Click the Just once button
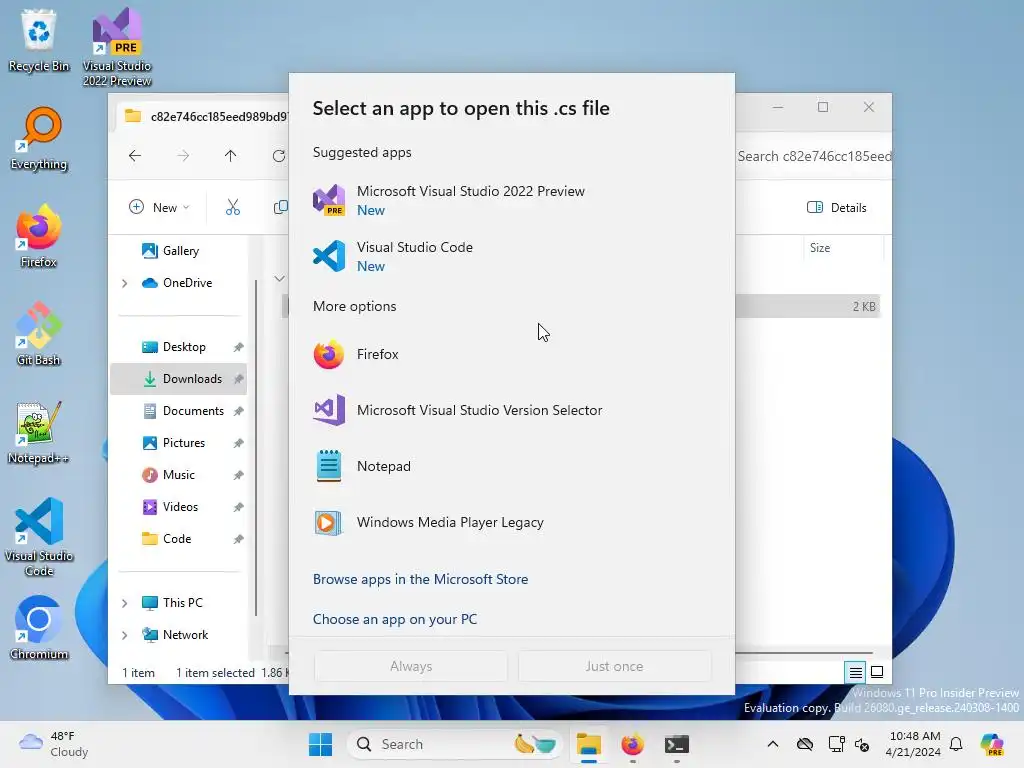1024x768 pixels. pyautogui.click(x=614, y=666)
